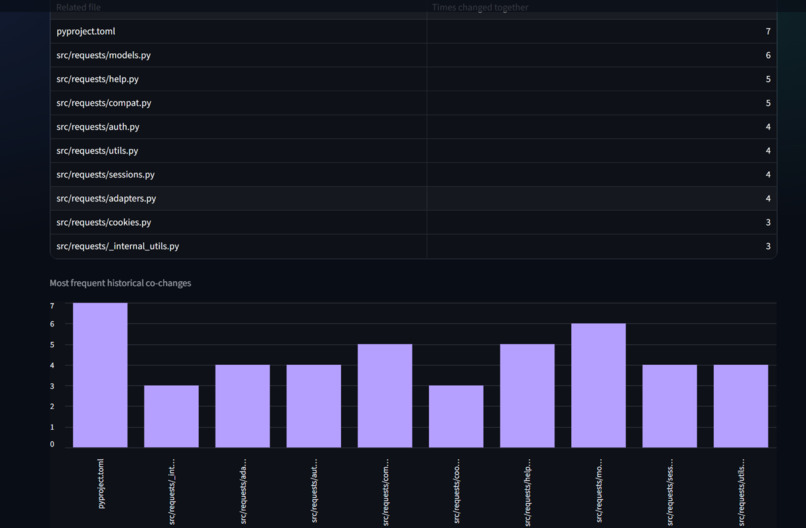Click the src/requests/adapters.py row
This screenshot has height=528, width=806.
[413, 198]
